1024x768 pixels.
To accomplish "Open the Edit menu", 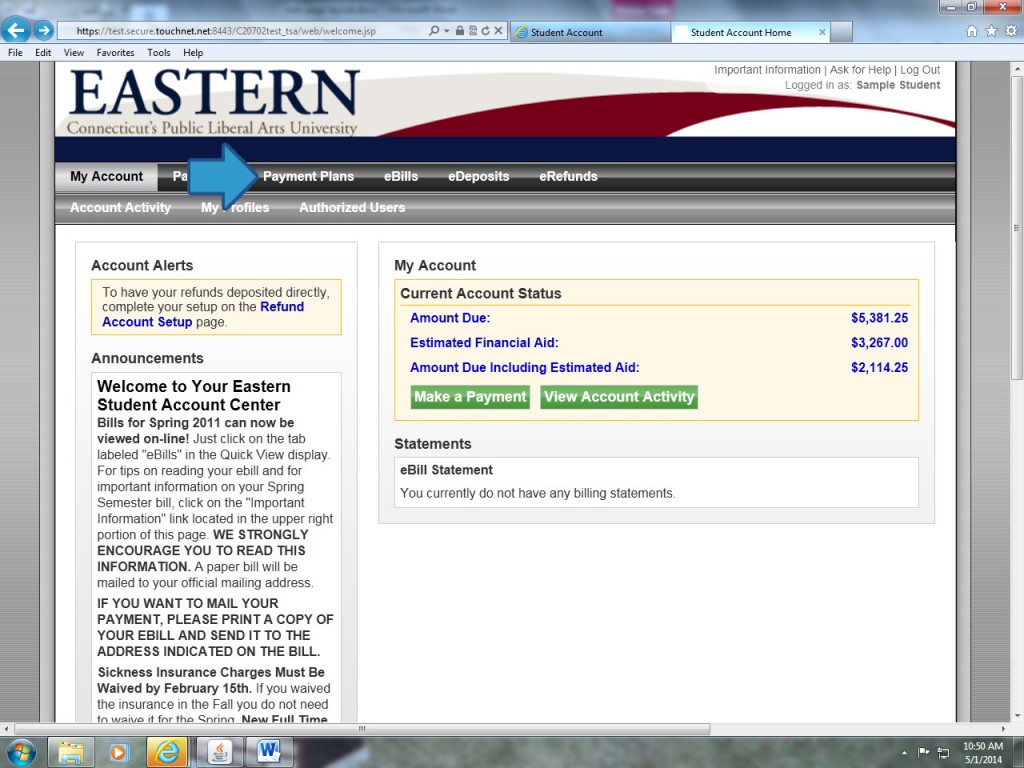I will [x=43, y=52].
